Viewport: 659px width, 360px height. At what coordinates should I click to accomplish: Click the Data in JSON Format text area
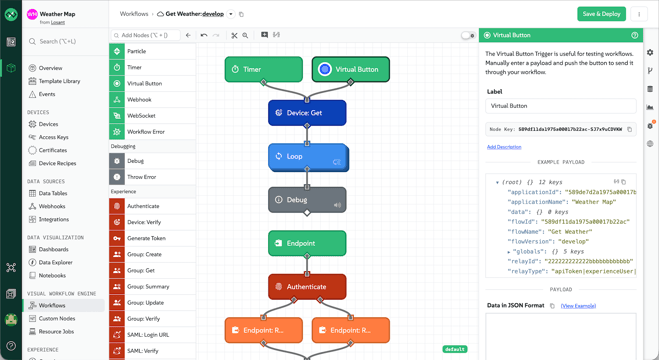[x=561, y=336]
